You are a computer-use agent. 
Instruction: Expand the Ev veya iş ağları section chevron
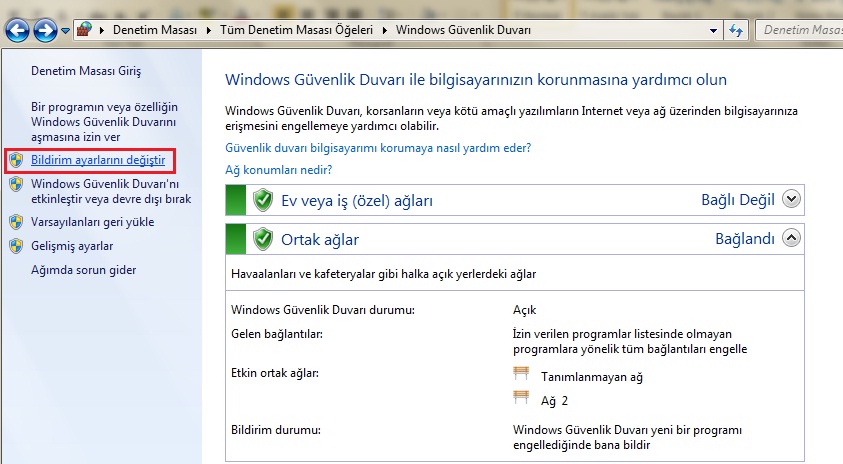(791, 199)
